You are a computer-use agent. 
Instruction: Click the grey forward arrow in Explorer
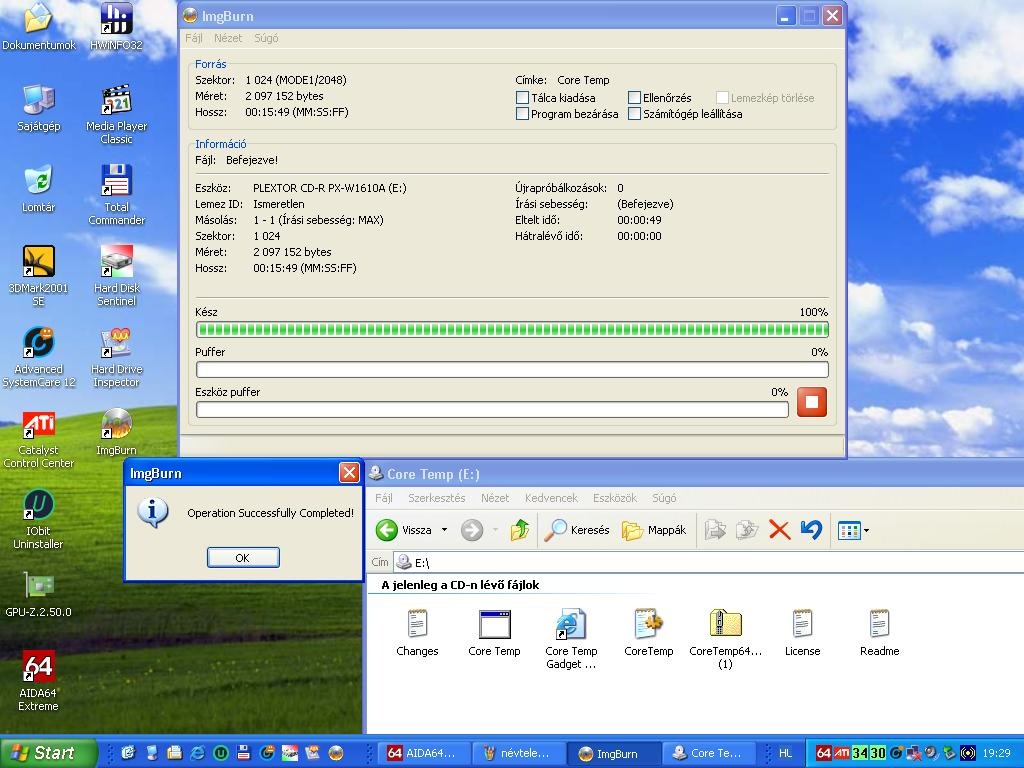pyautogui.click(x=472, y=530)
